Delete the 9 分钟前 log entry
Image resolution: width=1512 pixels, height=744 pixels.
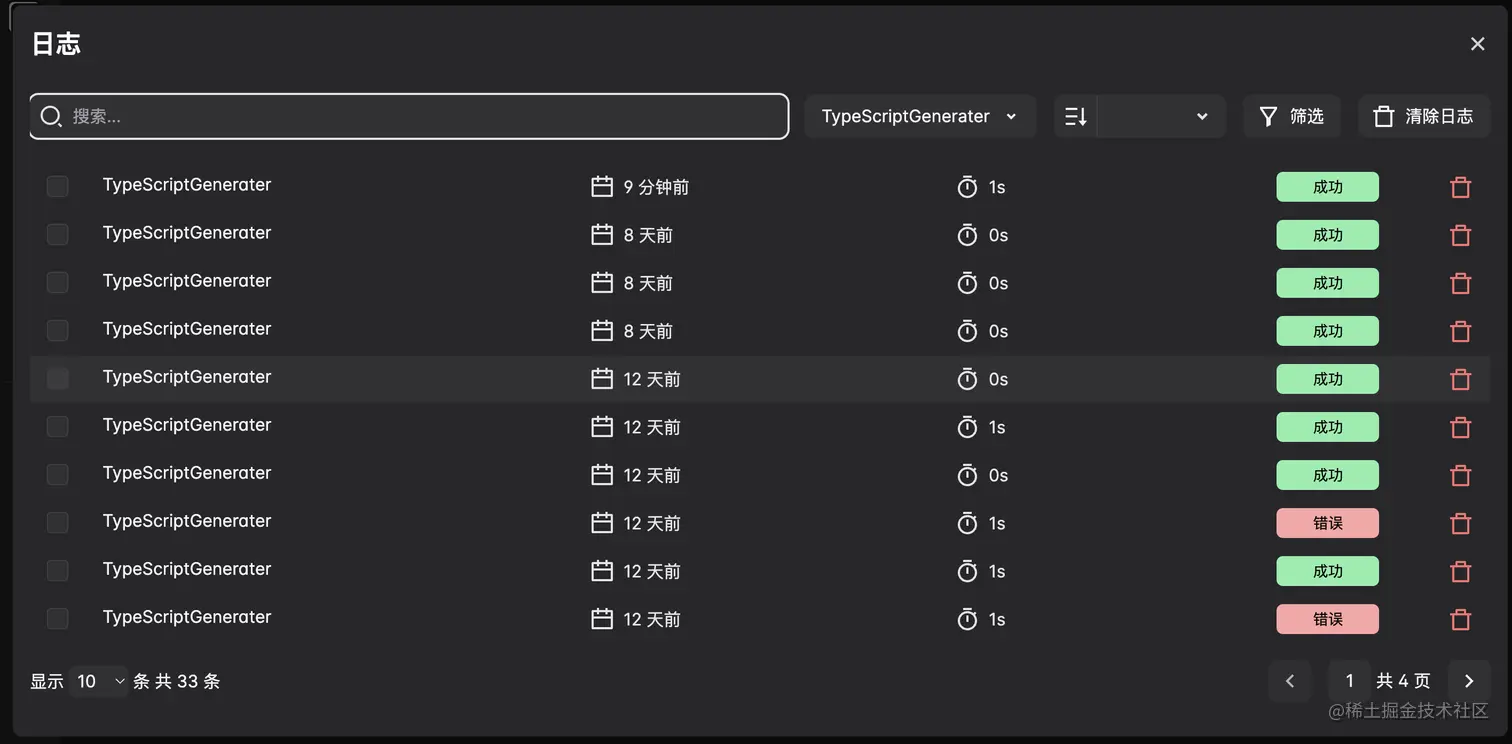coord(1461,187)
